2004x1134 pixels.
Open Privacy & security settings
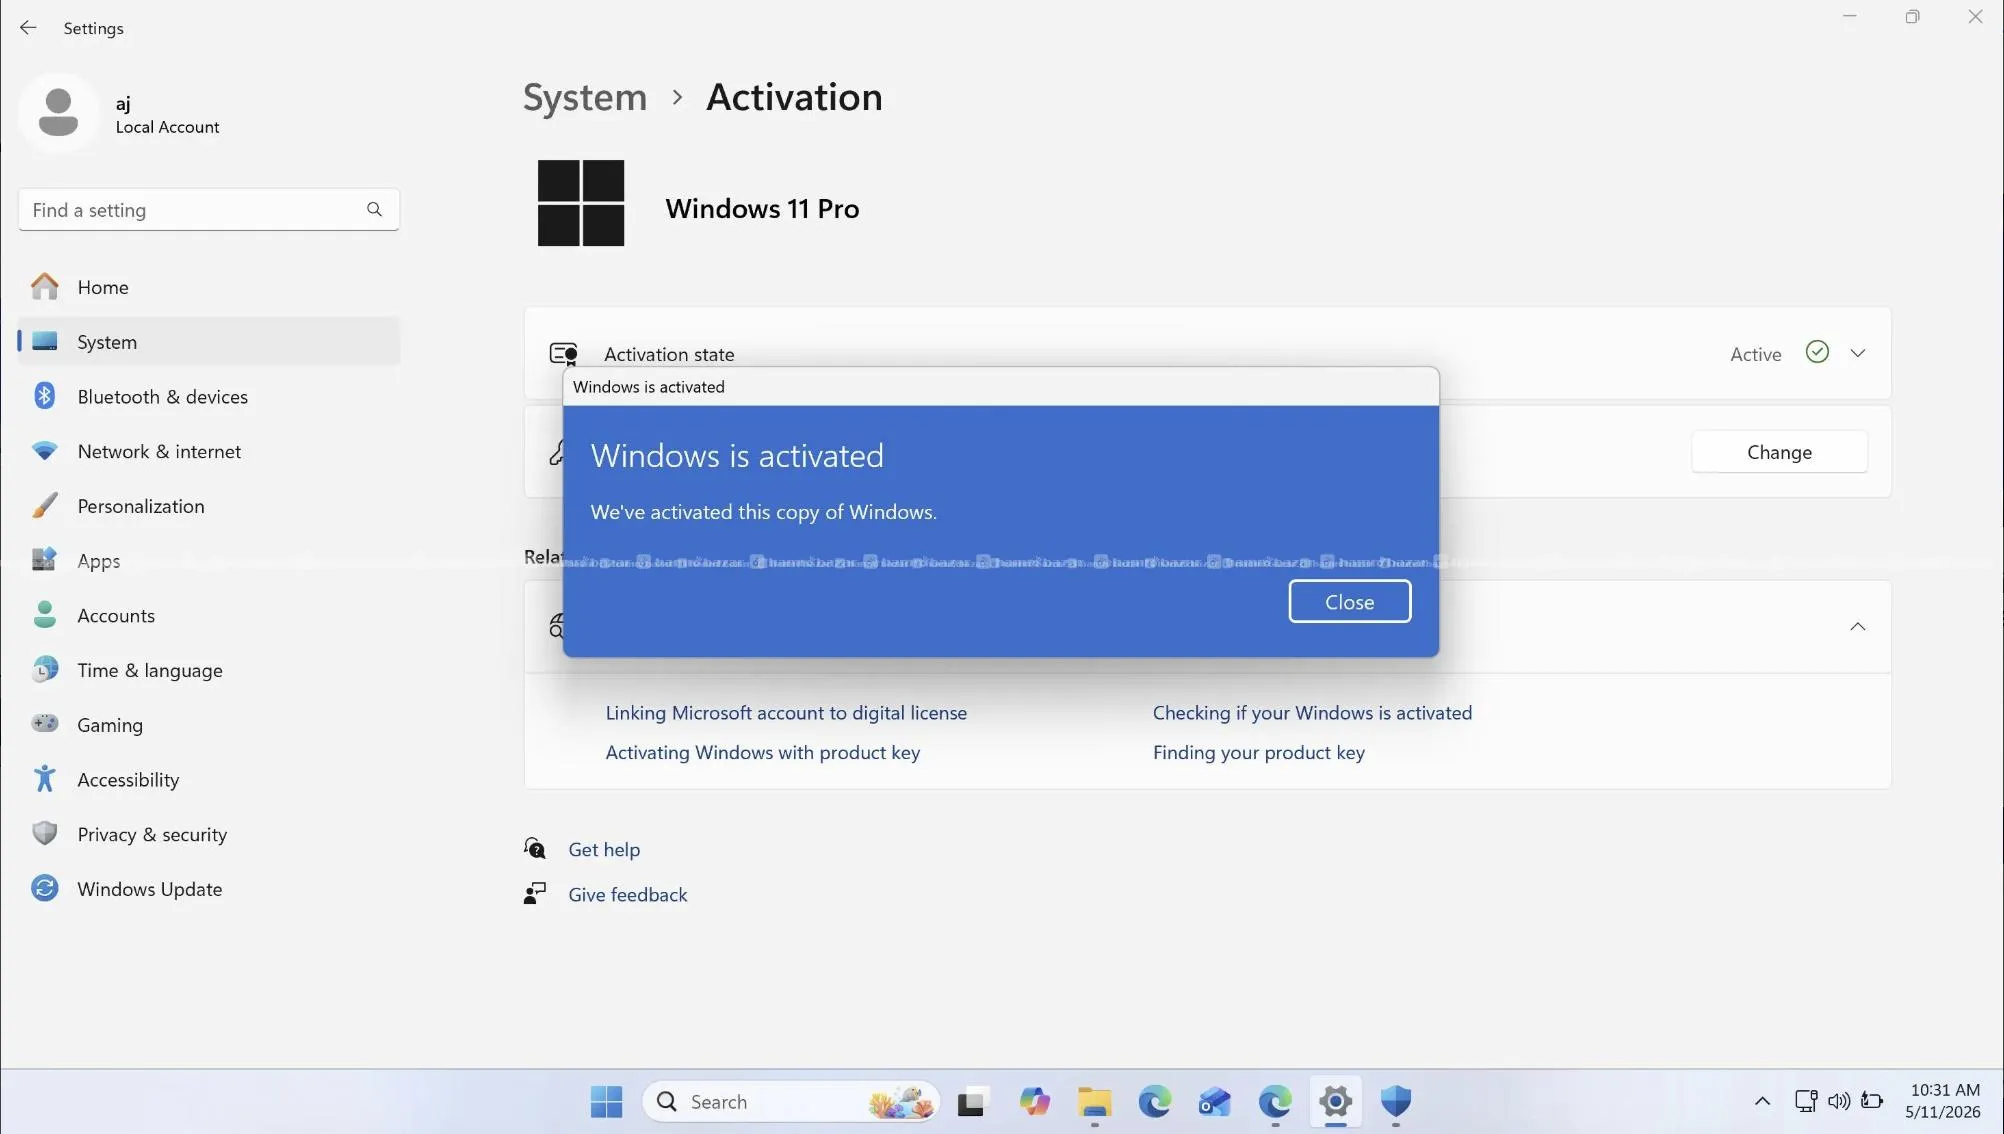click(x=209, y=834)
